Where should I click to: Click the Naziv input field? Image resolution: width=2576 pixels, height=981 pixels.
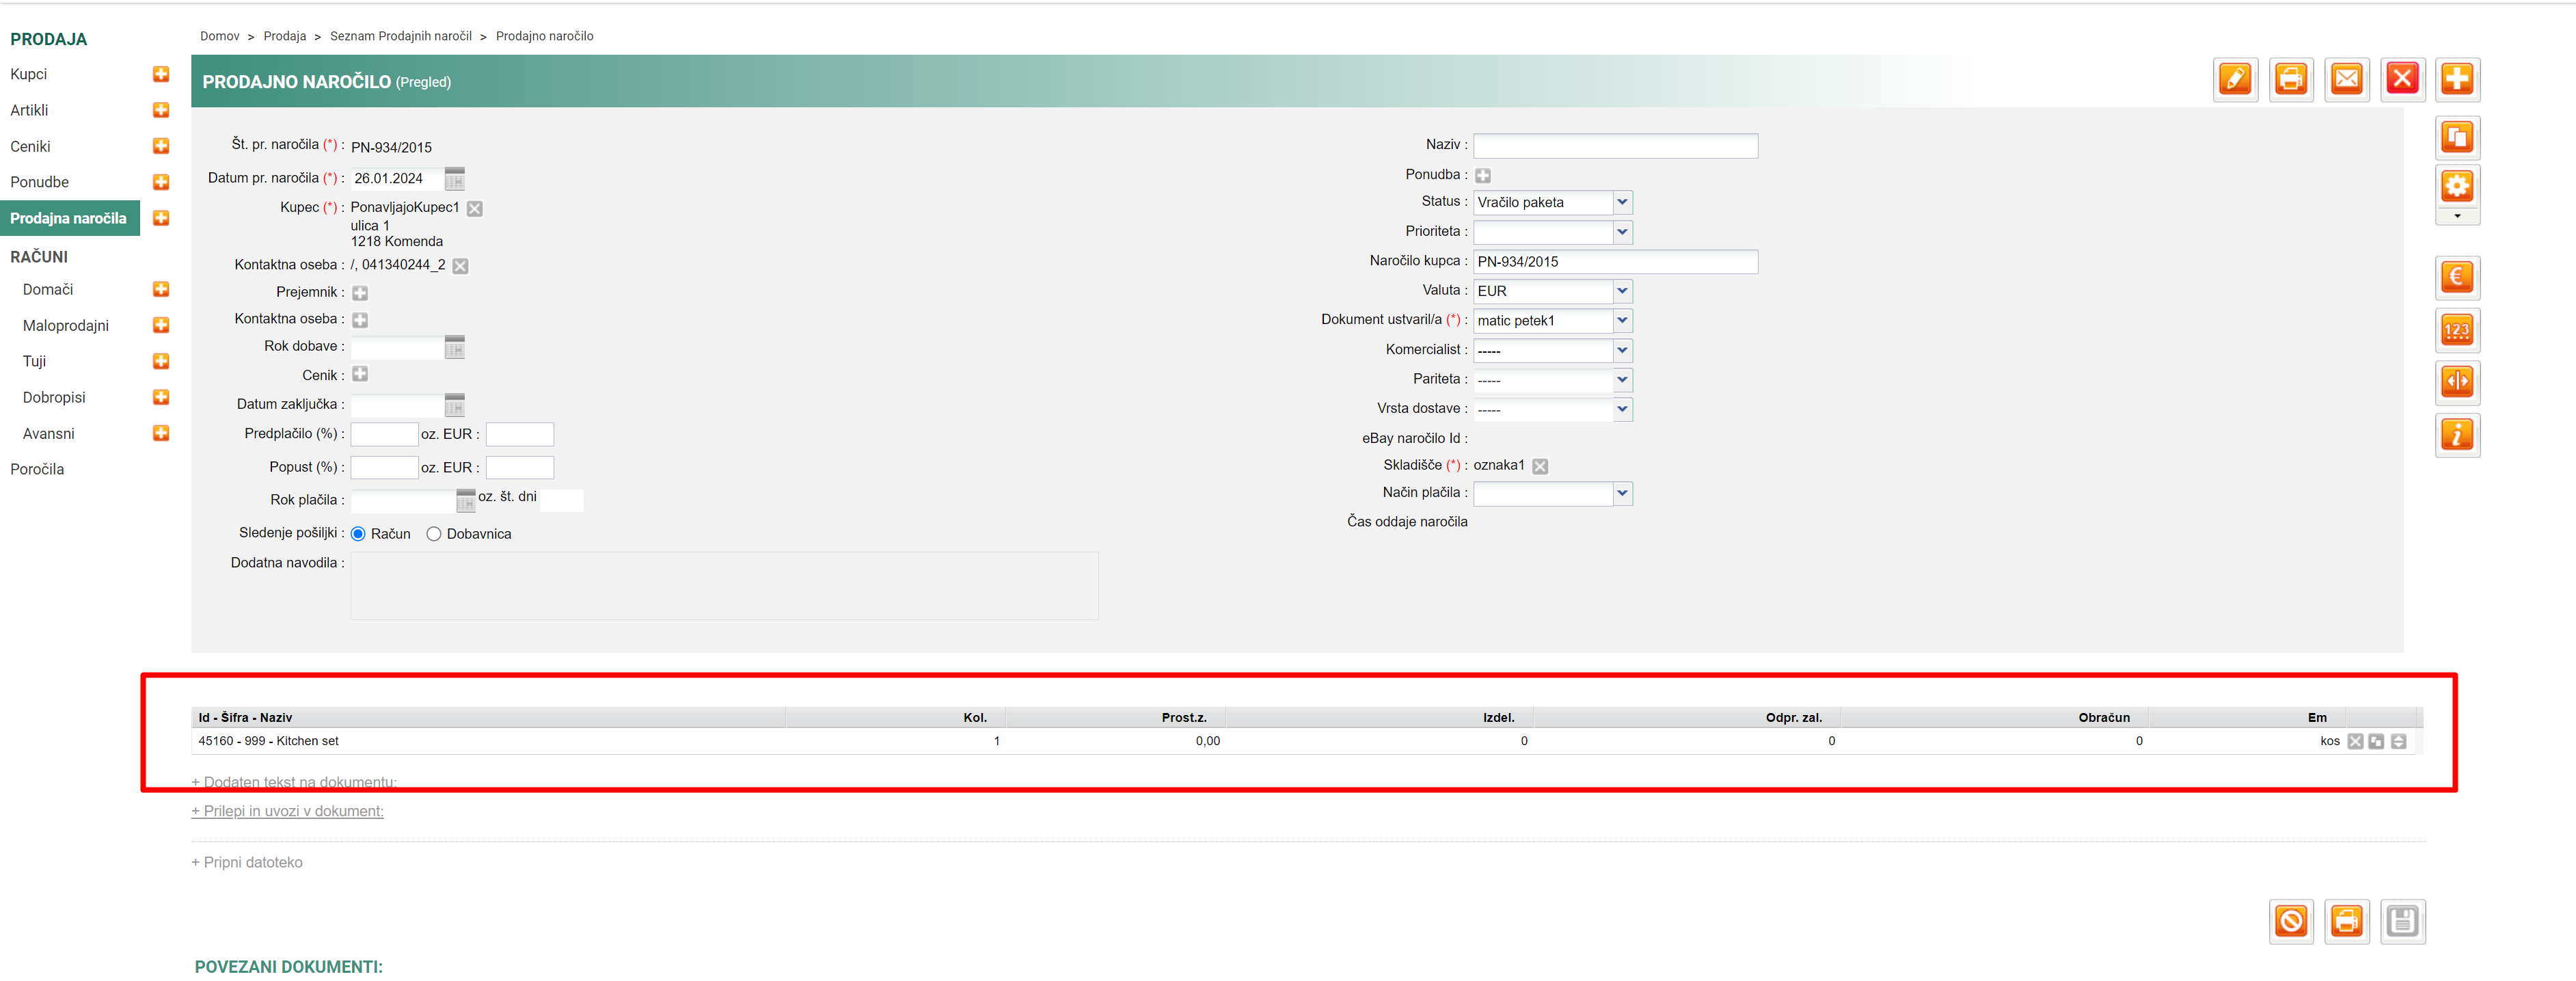point(1614,146)
